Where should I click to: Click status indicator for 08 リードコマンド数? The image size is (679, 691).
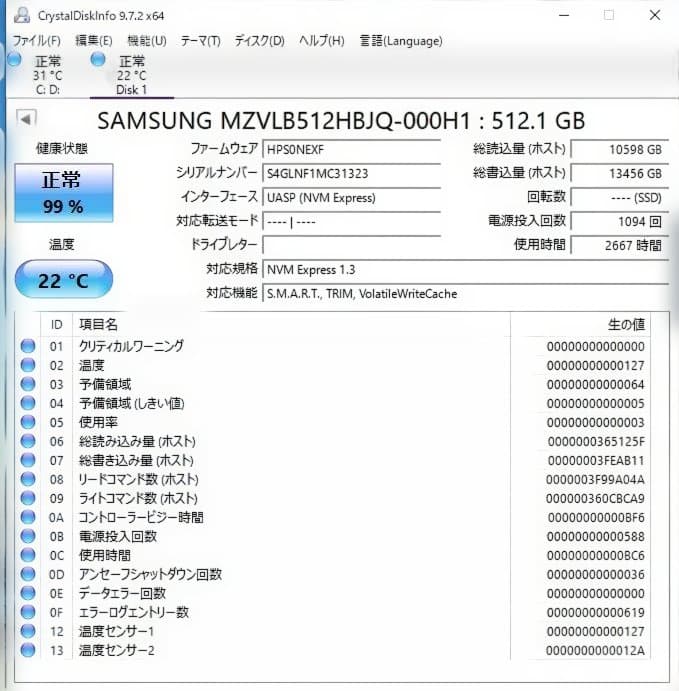pyautogui.click(x=28, y=479)
